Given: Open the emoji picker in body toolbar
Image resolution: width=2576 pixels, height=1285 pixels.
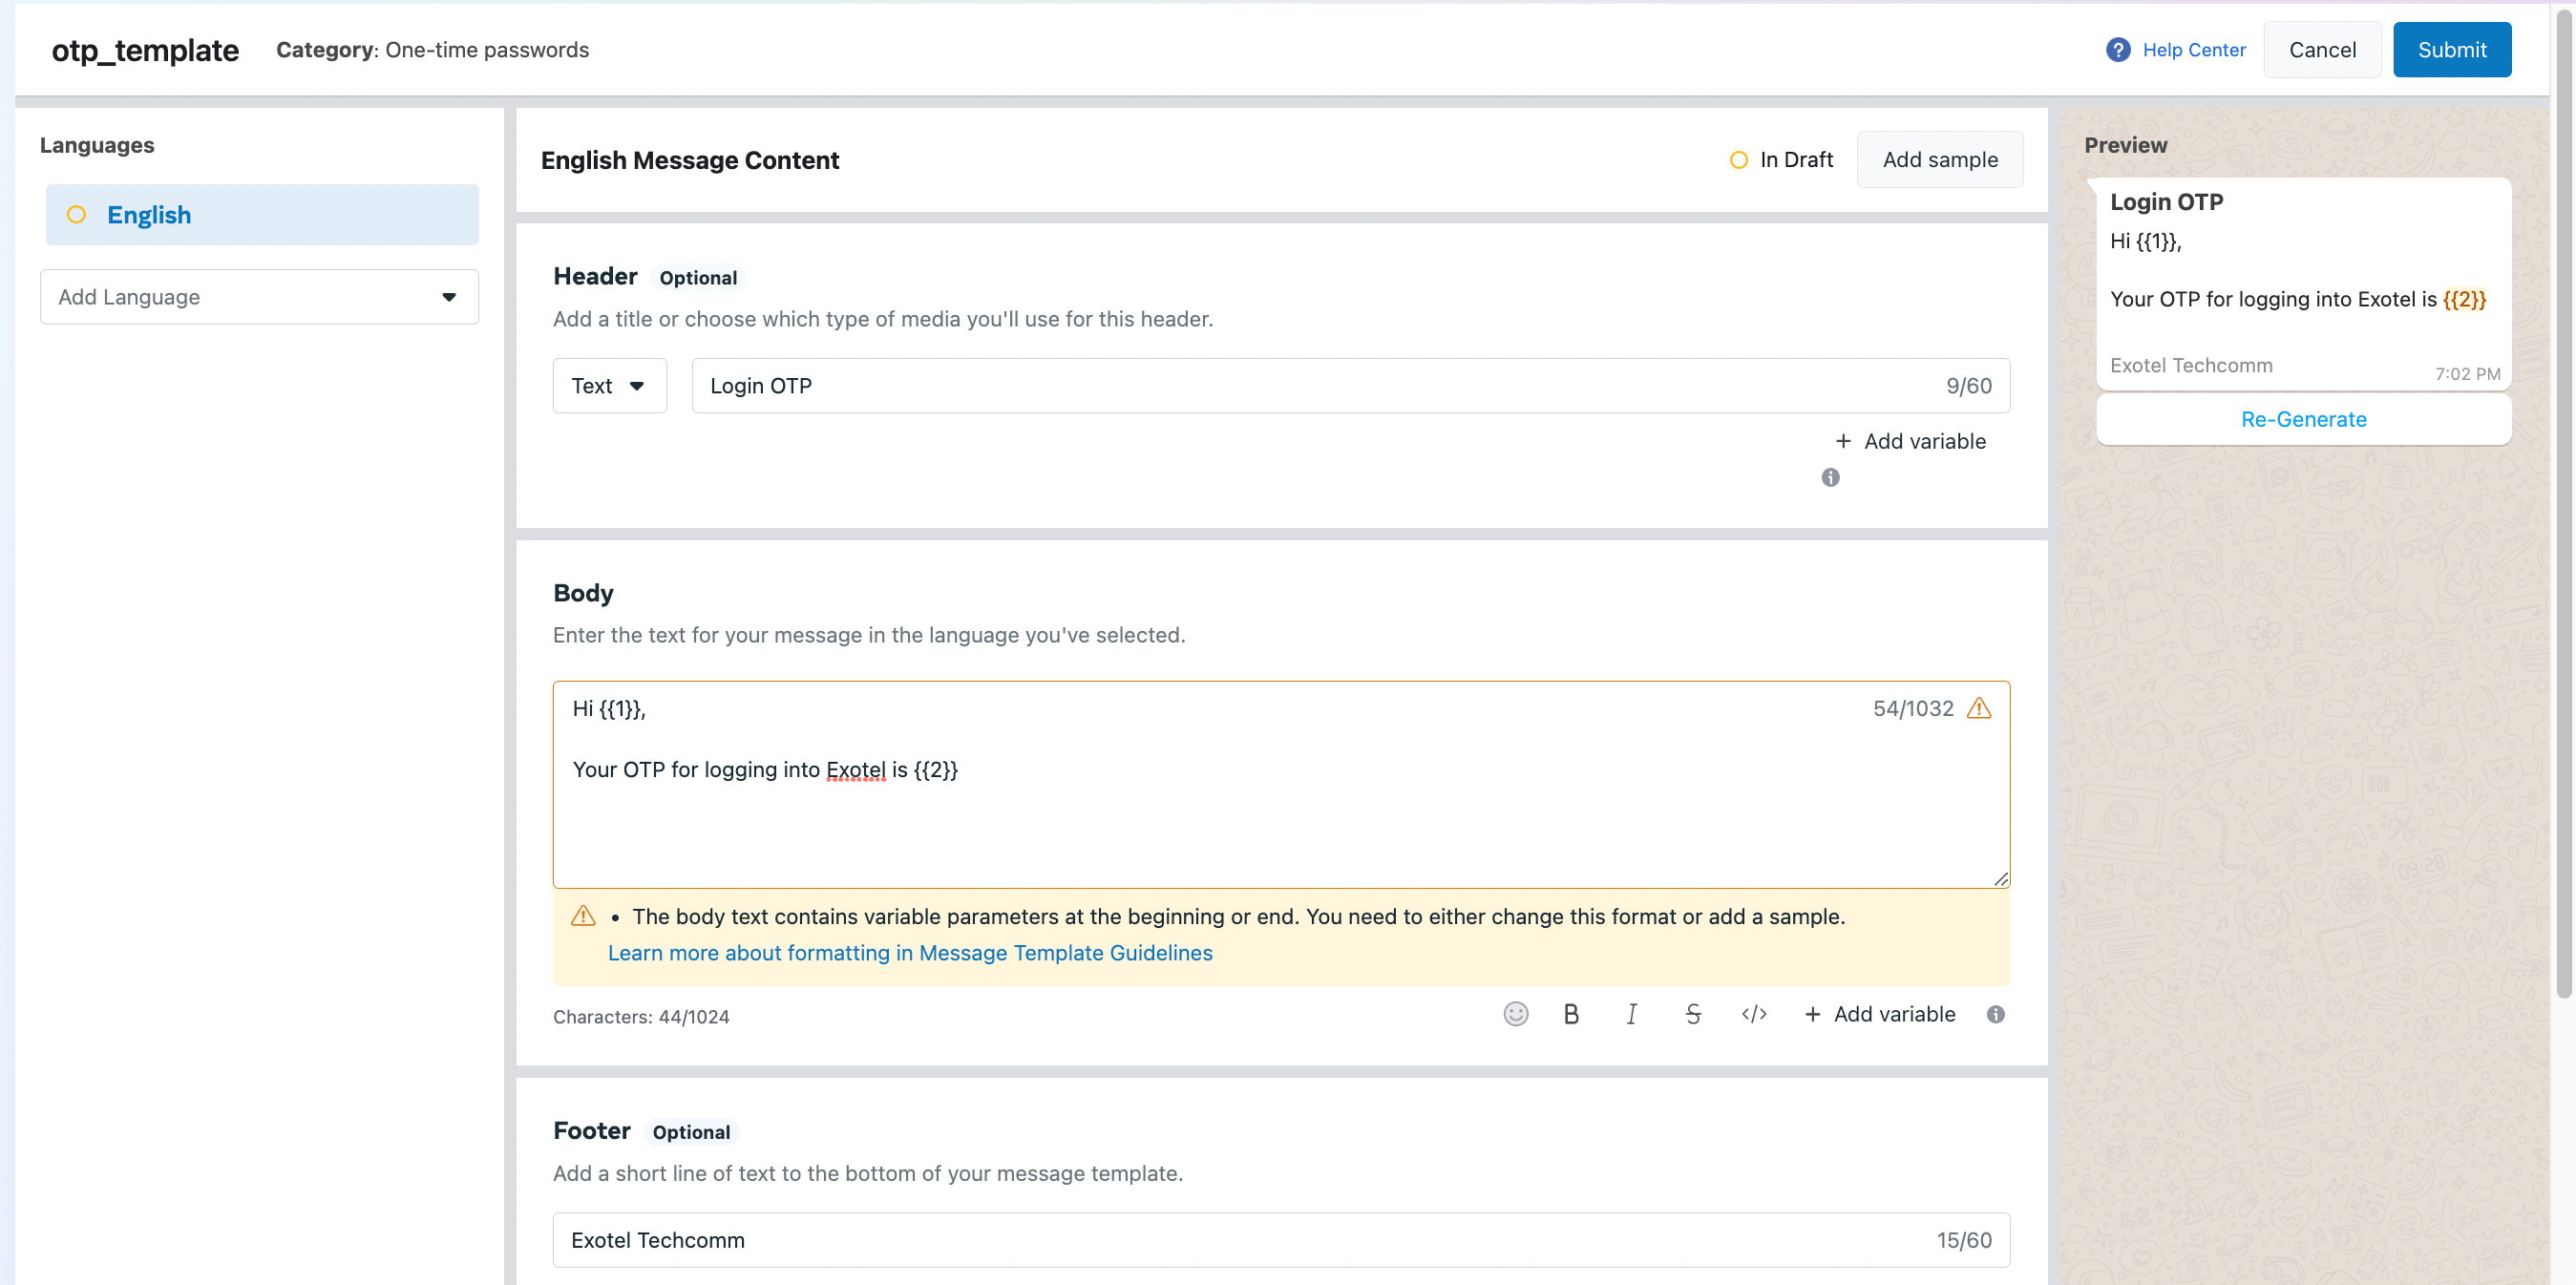Looking at the screenshot, I should 1515,1014.
